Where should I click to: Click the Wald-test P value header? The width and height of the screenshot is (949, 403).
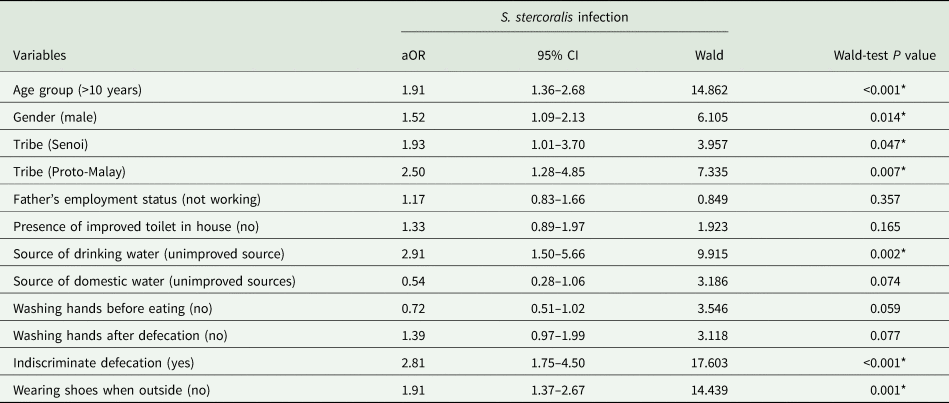point(881,56)
